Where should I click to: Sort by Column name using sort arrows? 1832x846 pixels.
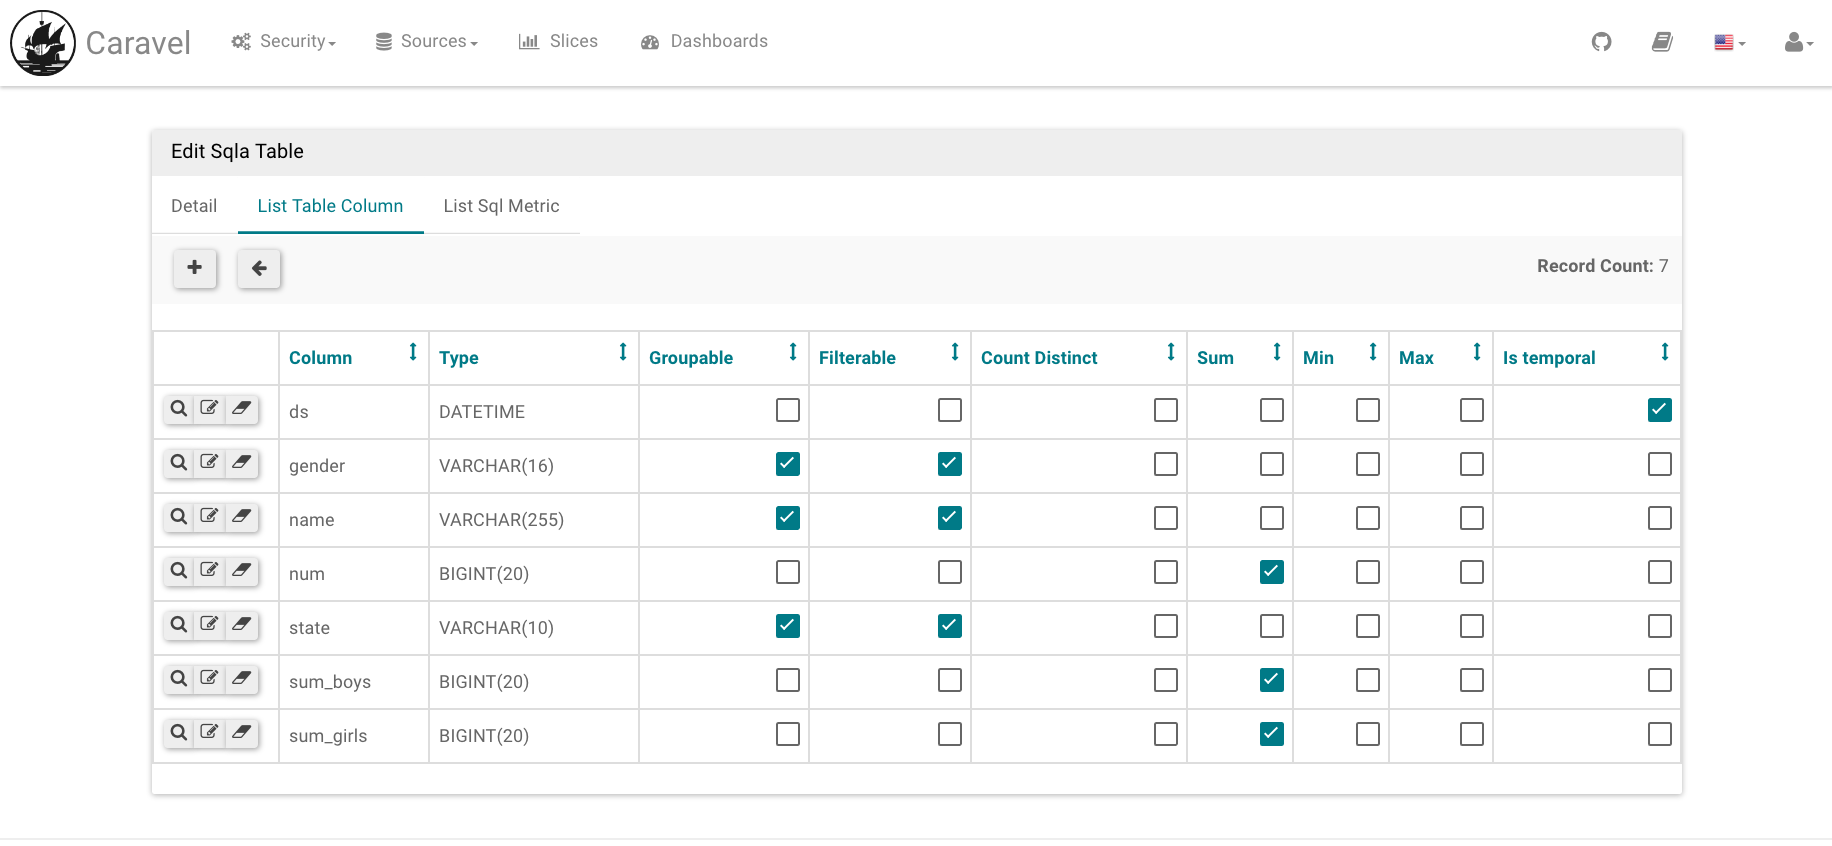tap(412, 352)
